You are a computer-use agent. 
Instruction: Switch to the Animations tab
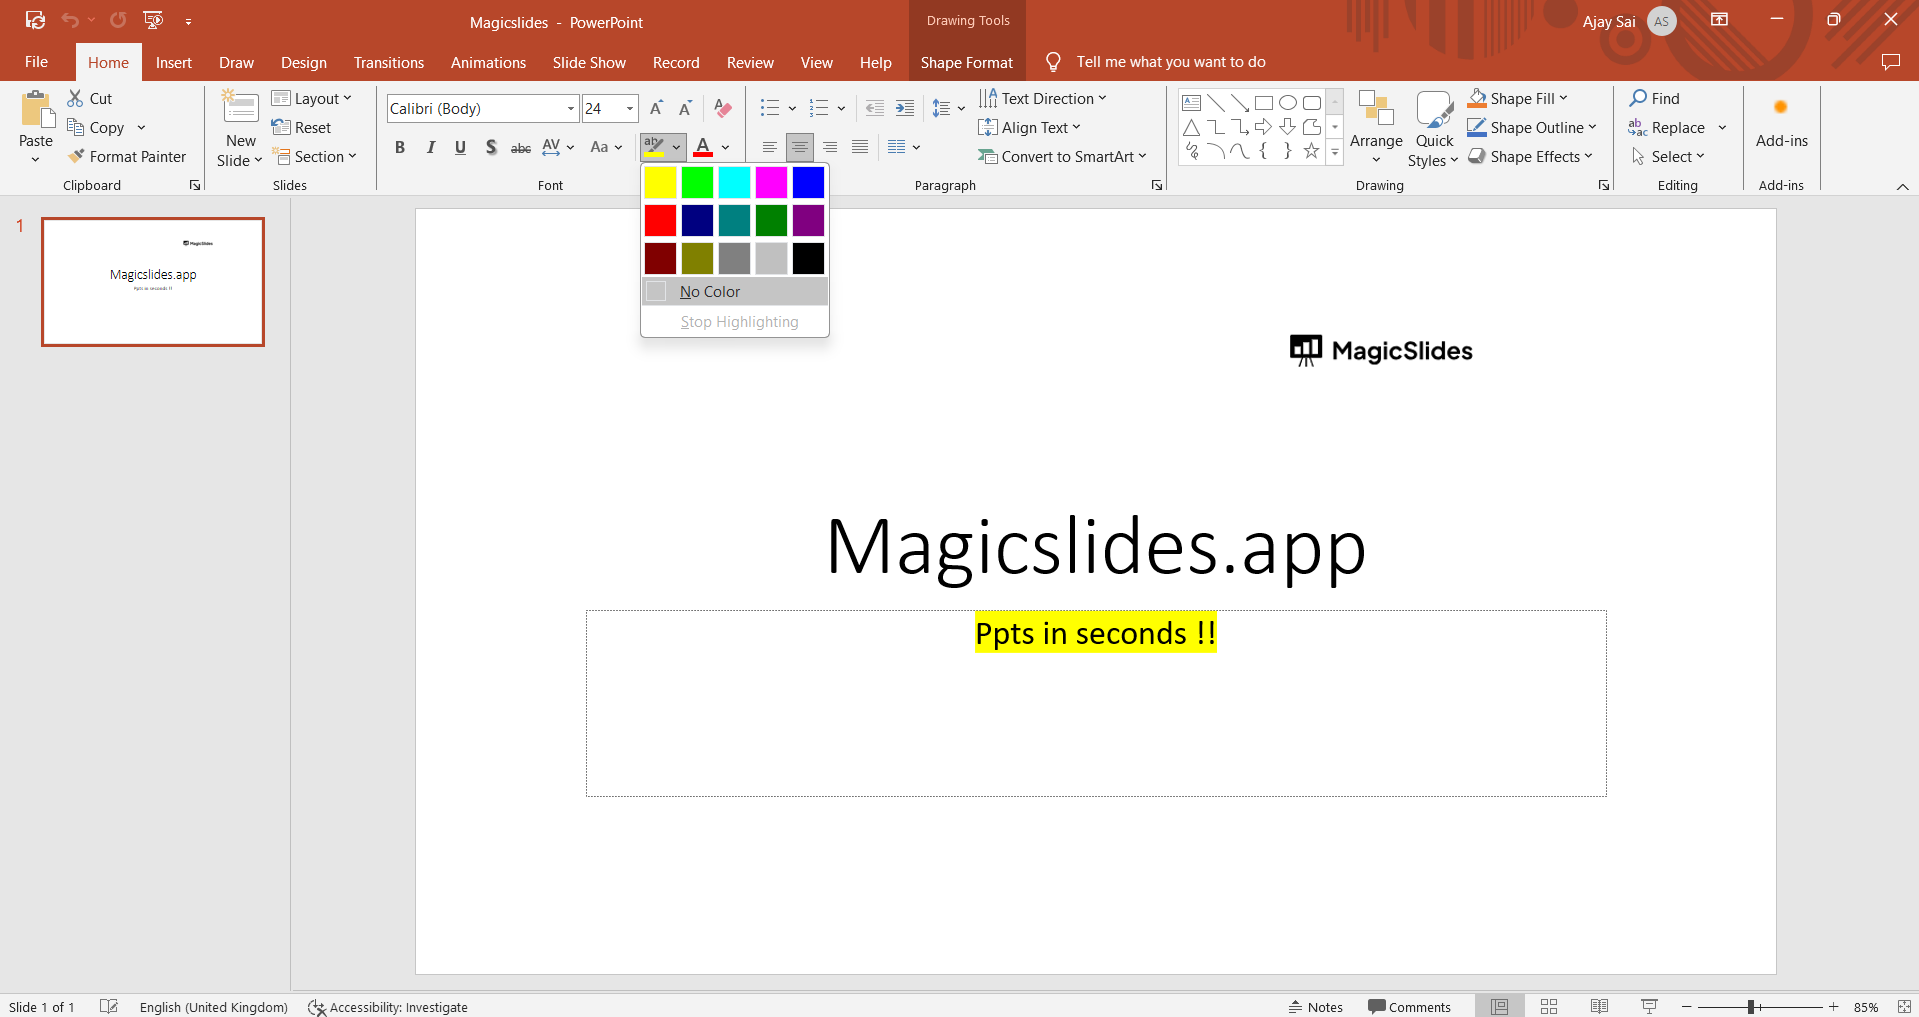point(488,62)
